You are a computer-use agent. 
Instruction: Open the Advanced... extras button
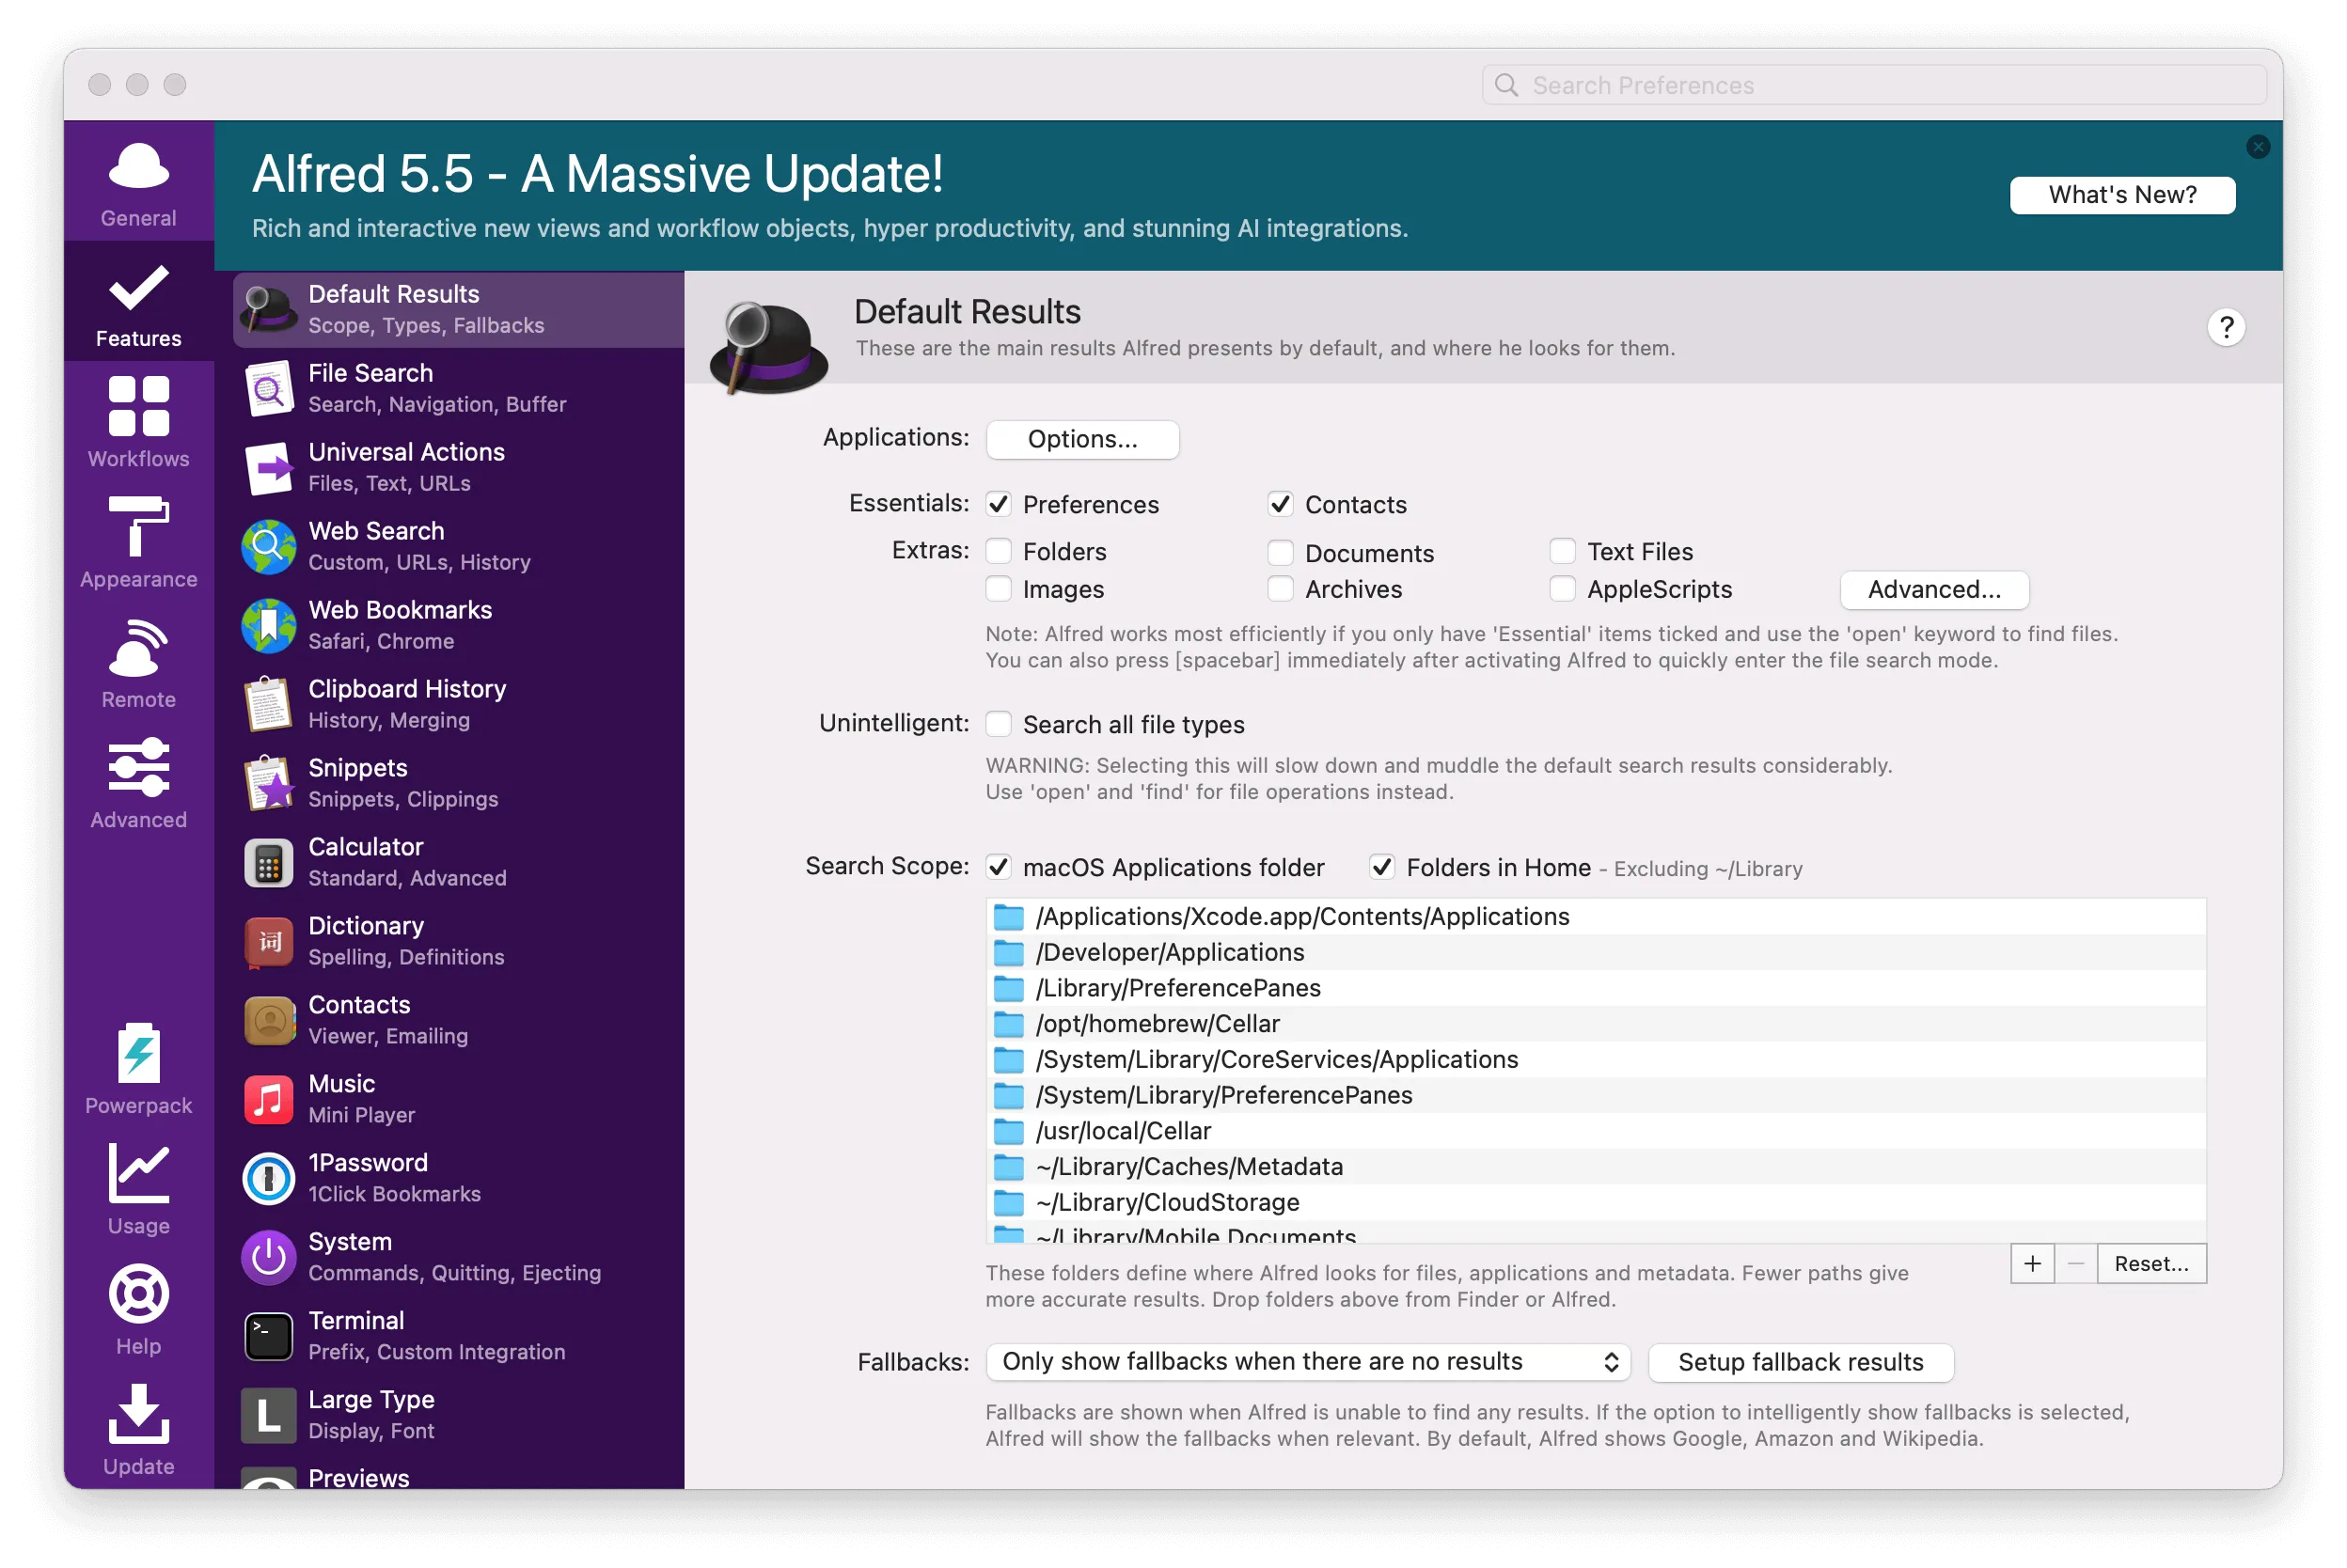pos(1934,589)
